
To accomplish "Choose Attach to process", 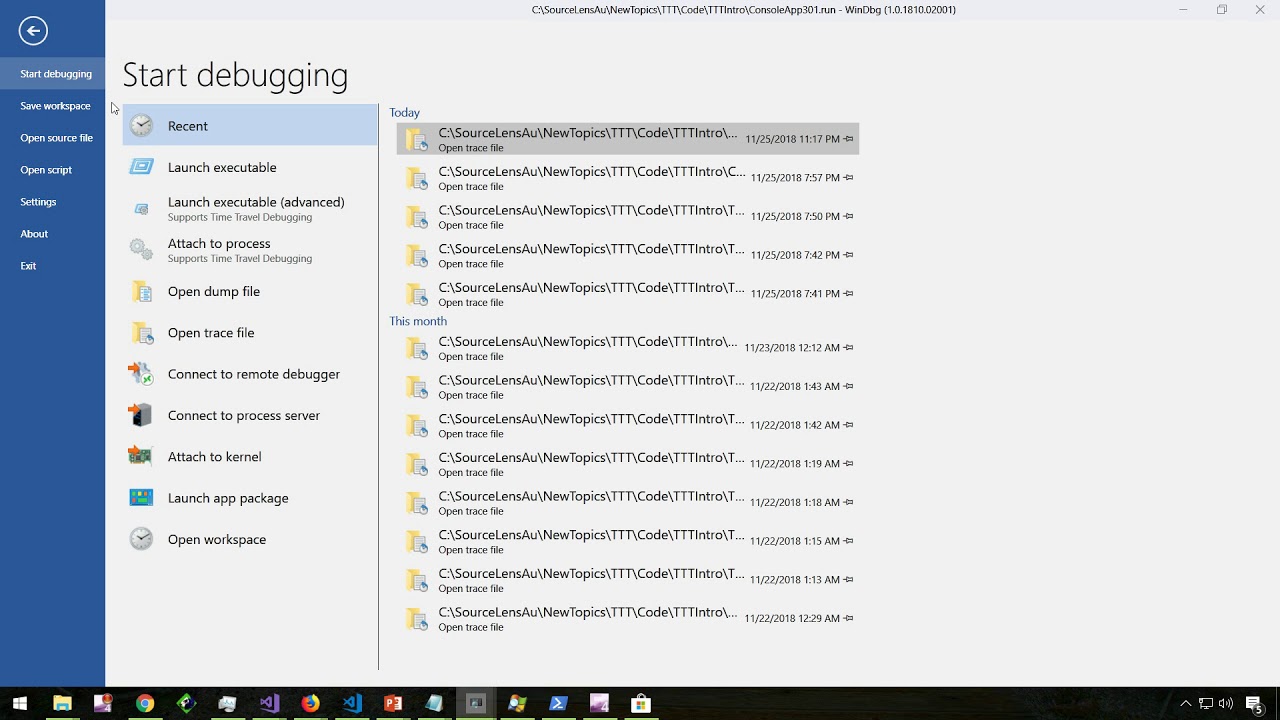I will coord(250,250).
